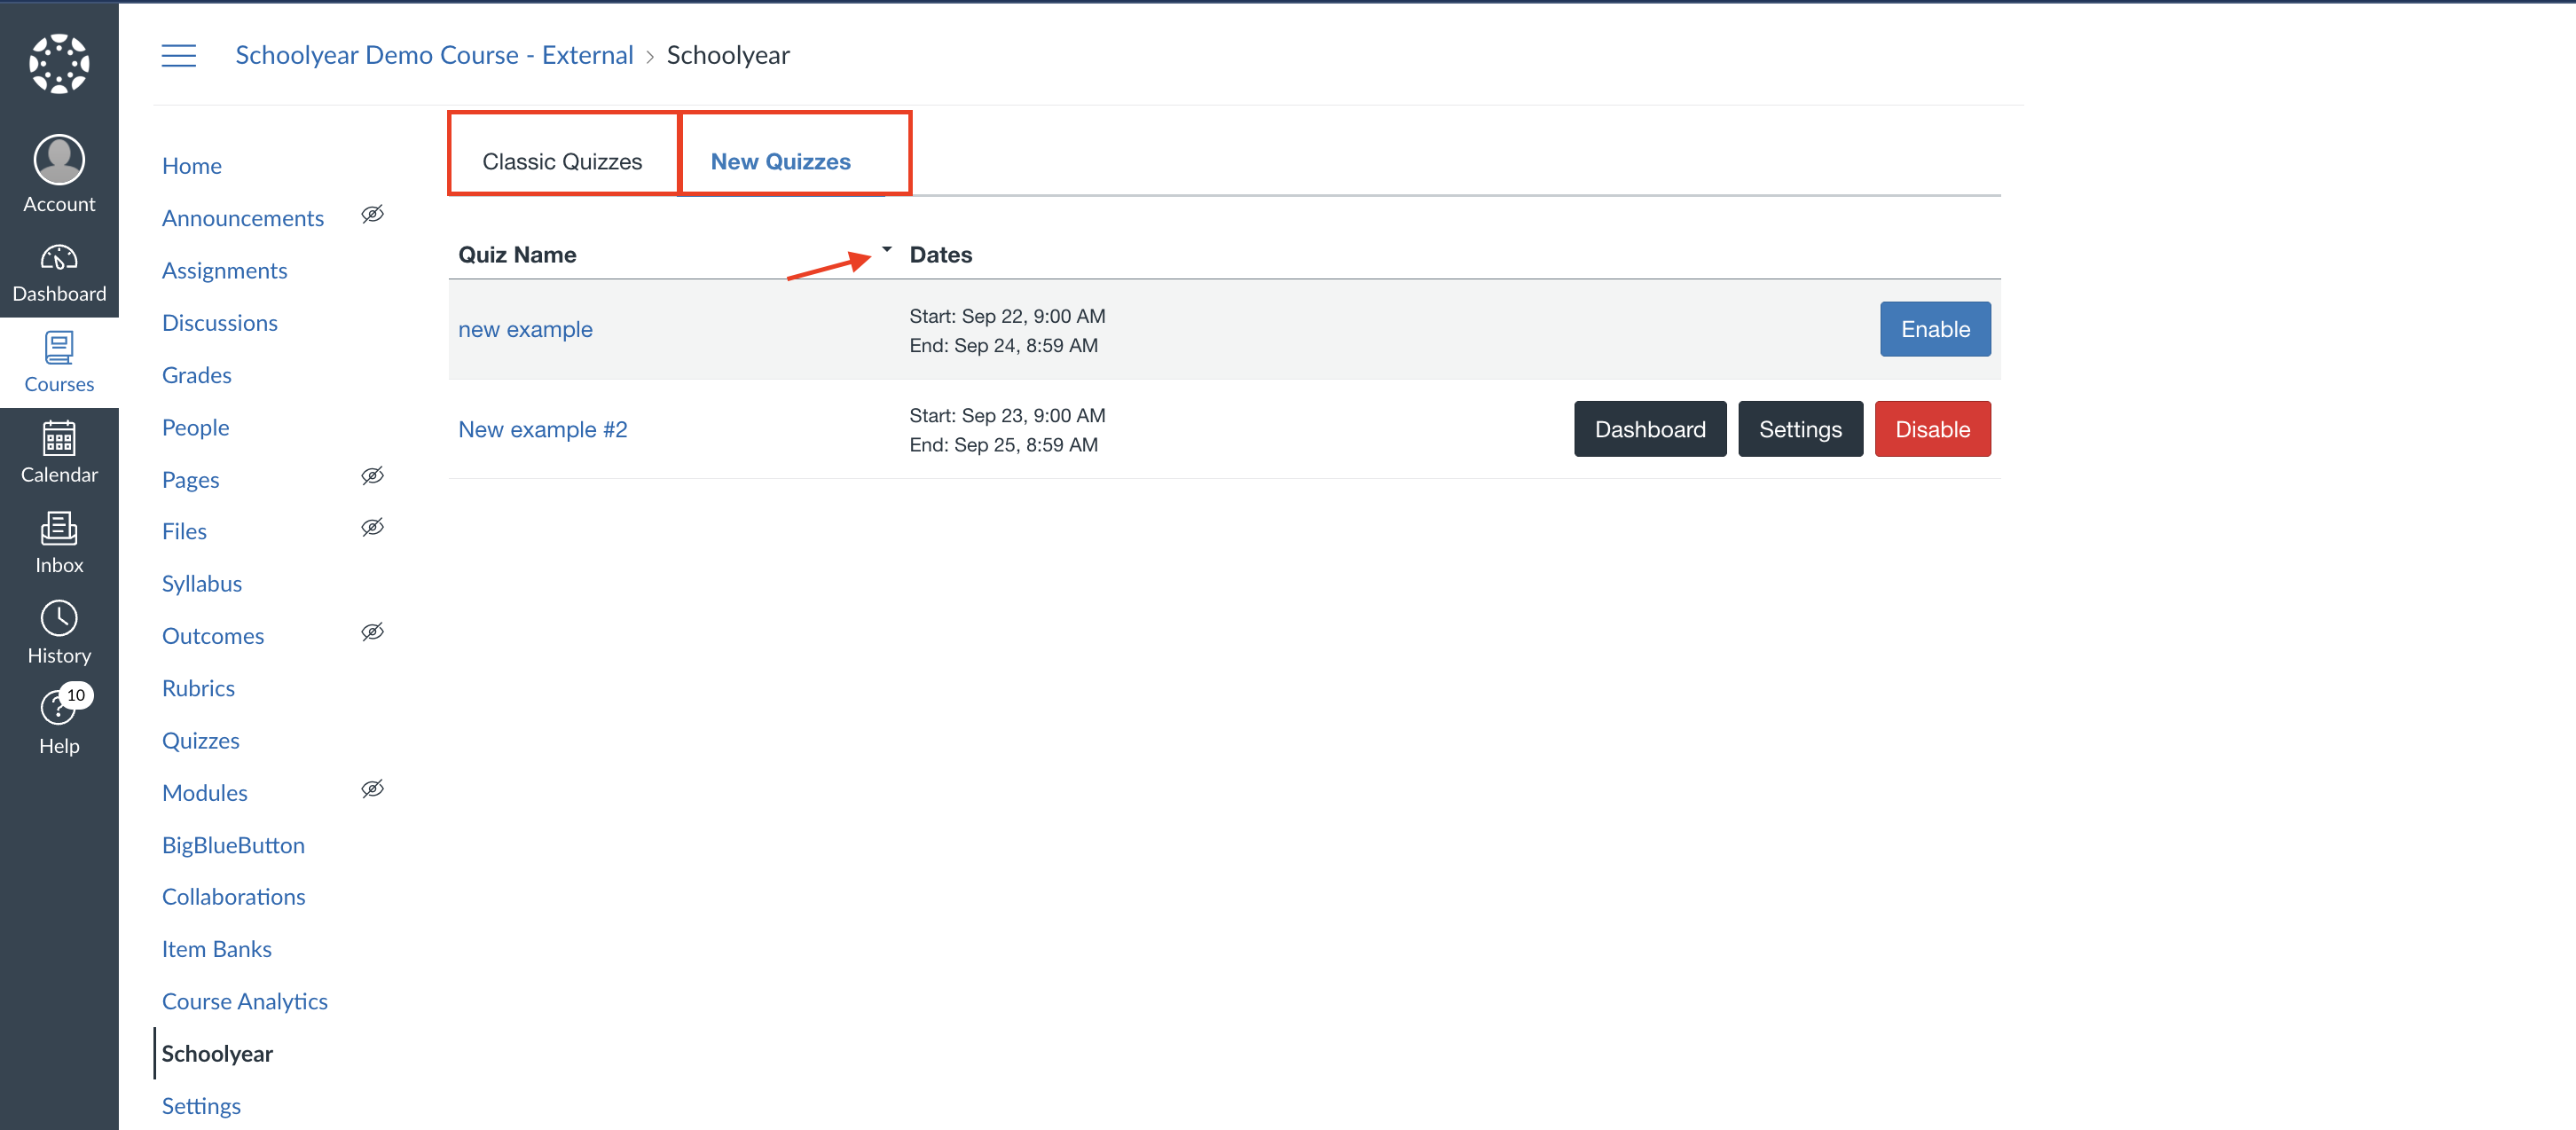2576x1130 pixels.
Task: Collapse course menu with hamburger icon
Action: 179,55
